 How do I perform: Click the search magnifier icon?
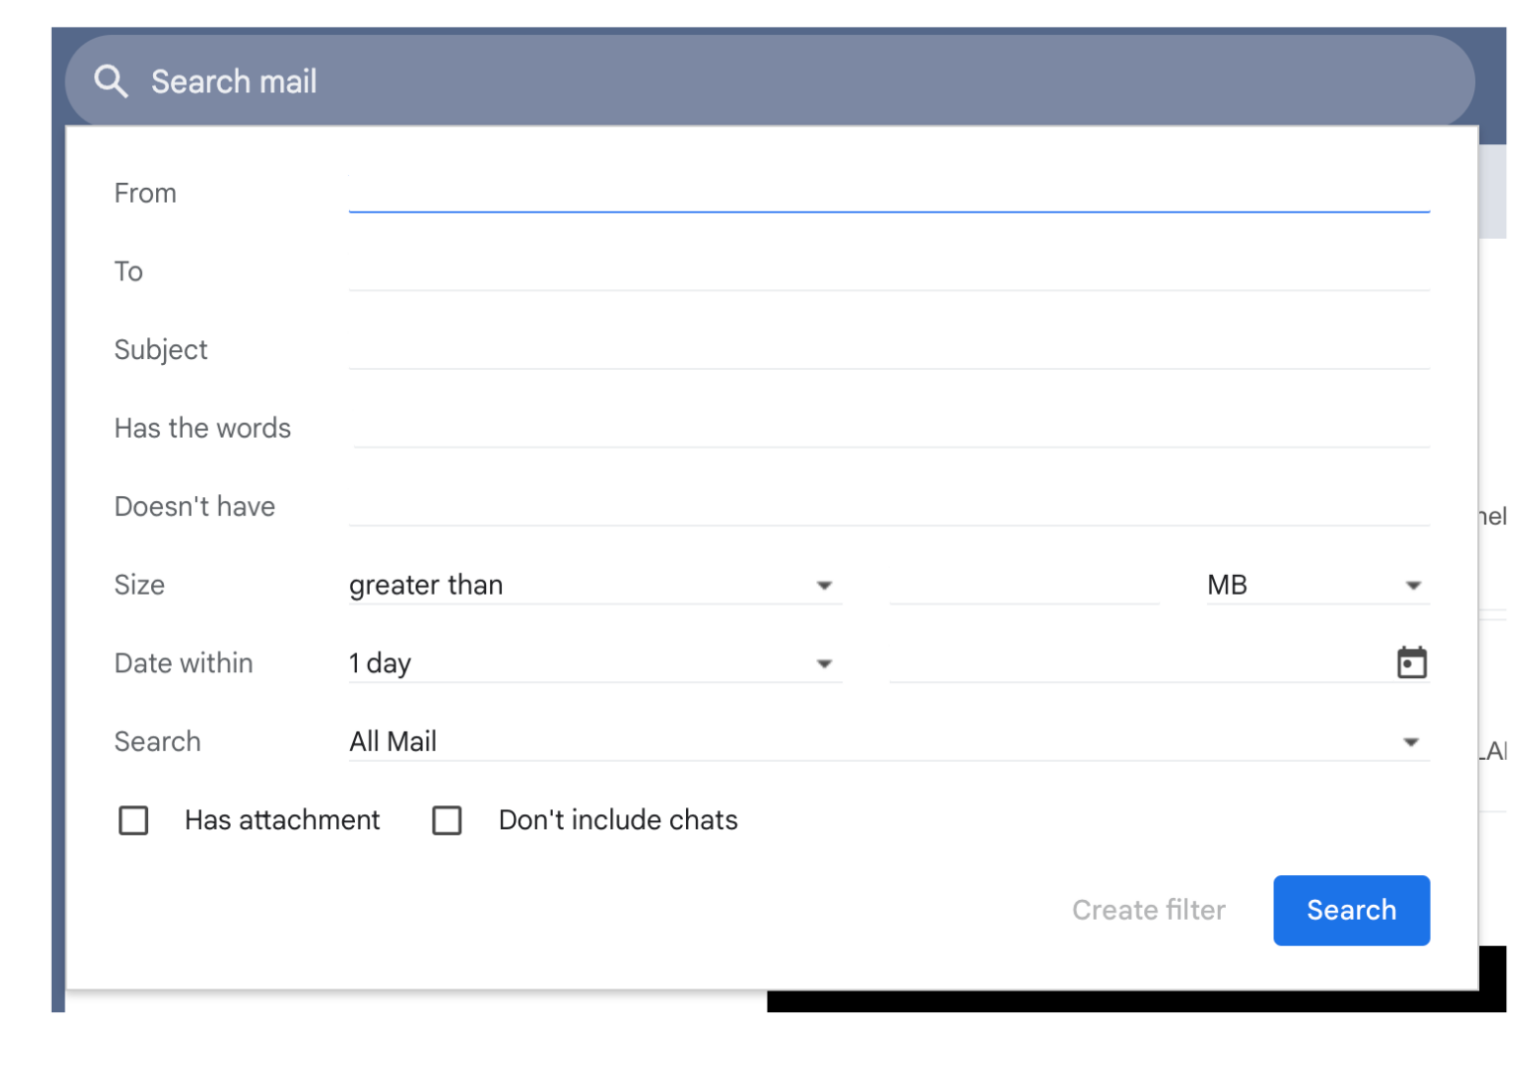pyautogui.click(x=111, y=80)
